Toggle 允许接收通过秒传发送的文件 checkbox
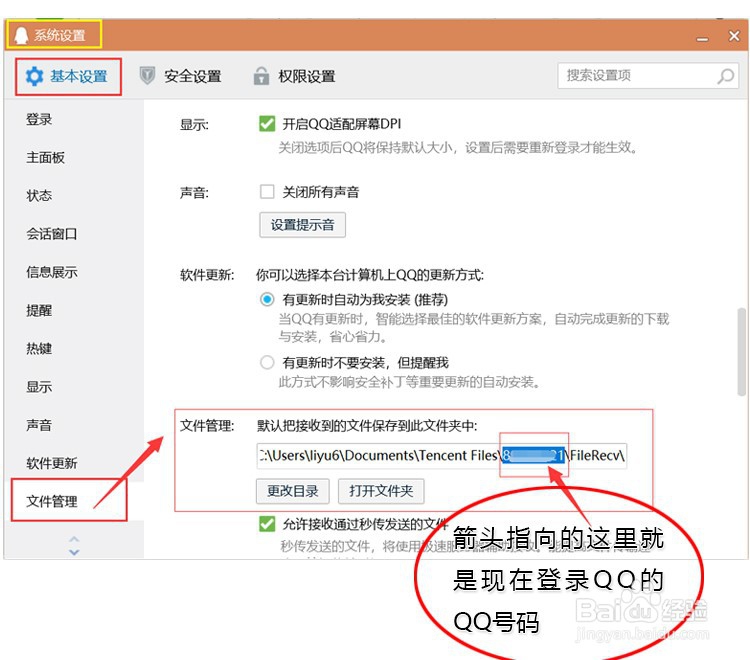750x660 pixels. pyautogui.click(x=267, y=524)
